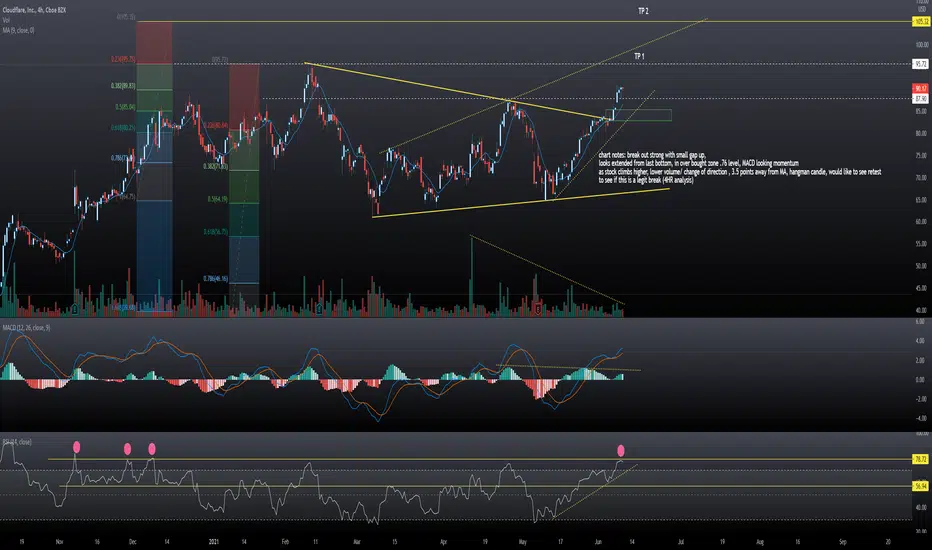Click the yellow 78.72 RSI level label
The width and height of the screenshot is (932, 550).
tap(921, 459)
